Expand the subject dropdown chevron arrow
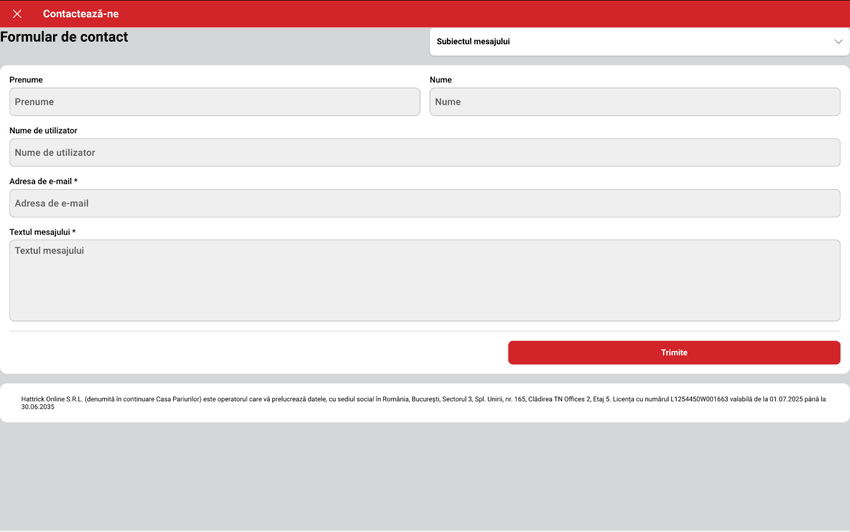Image resolution: width=850 pixels, height=532 pixels. 838,42
